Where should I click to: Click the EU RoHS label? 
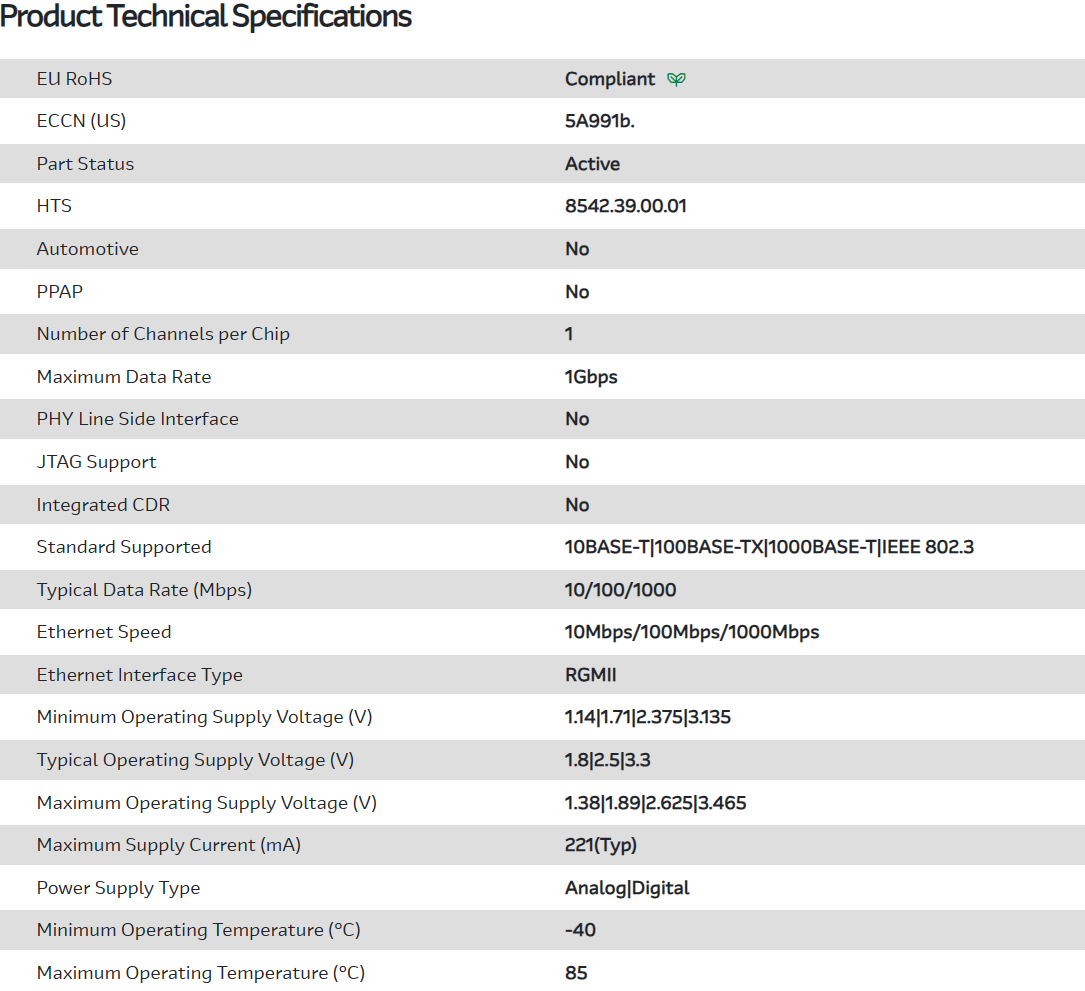tap(75, 79)
